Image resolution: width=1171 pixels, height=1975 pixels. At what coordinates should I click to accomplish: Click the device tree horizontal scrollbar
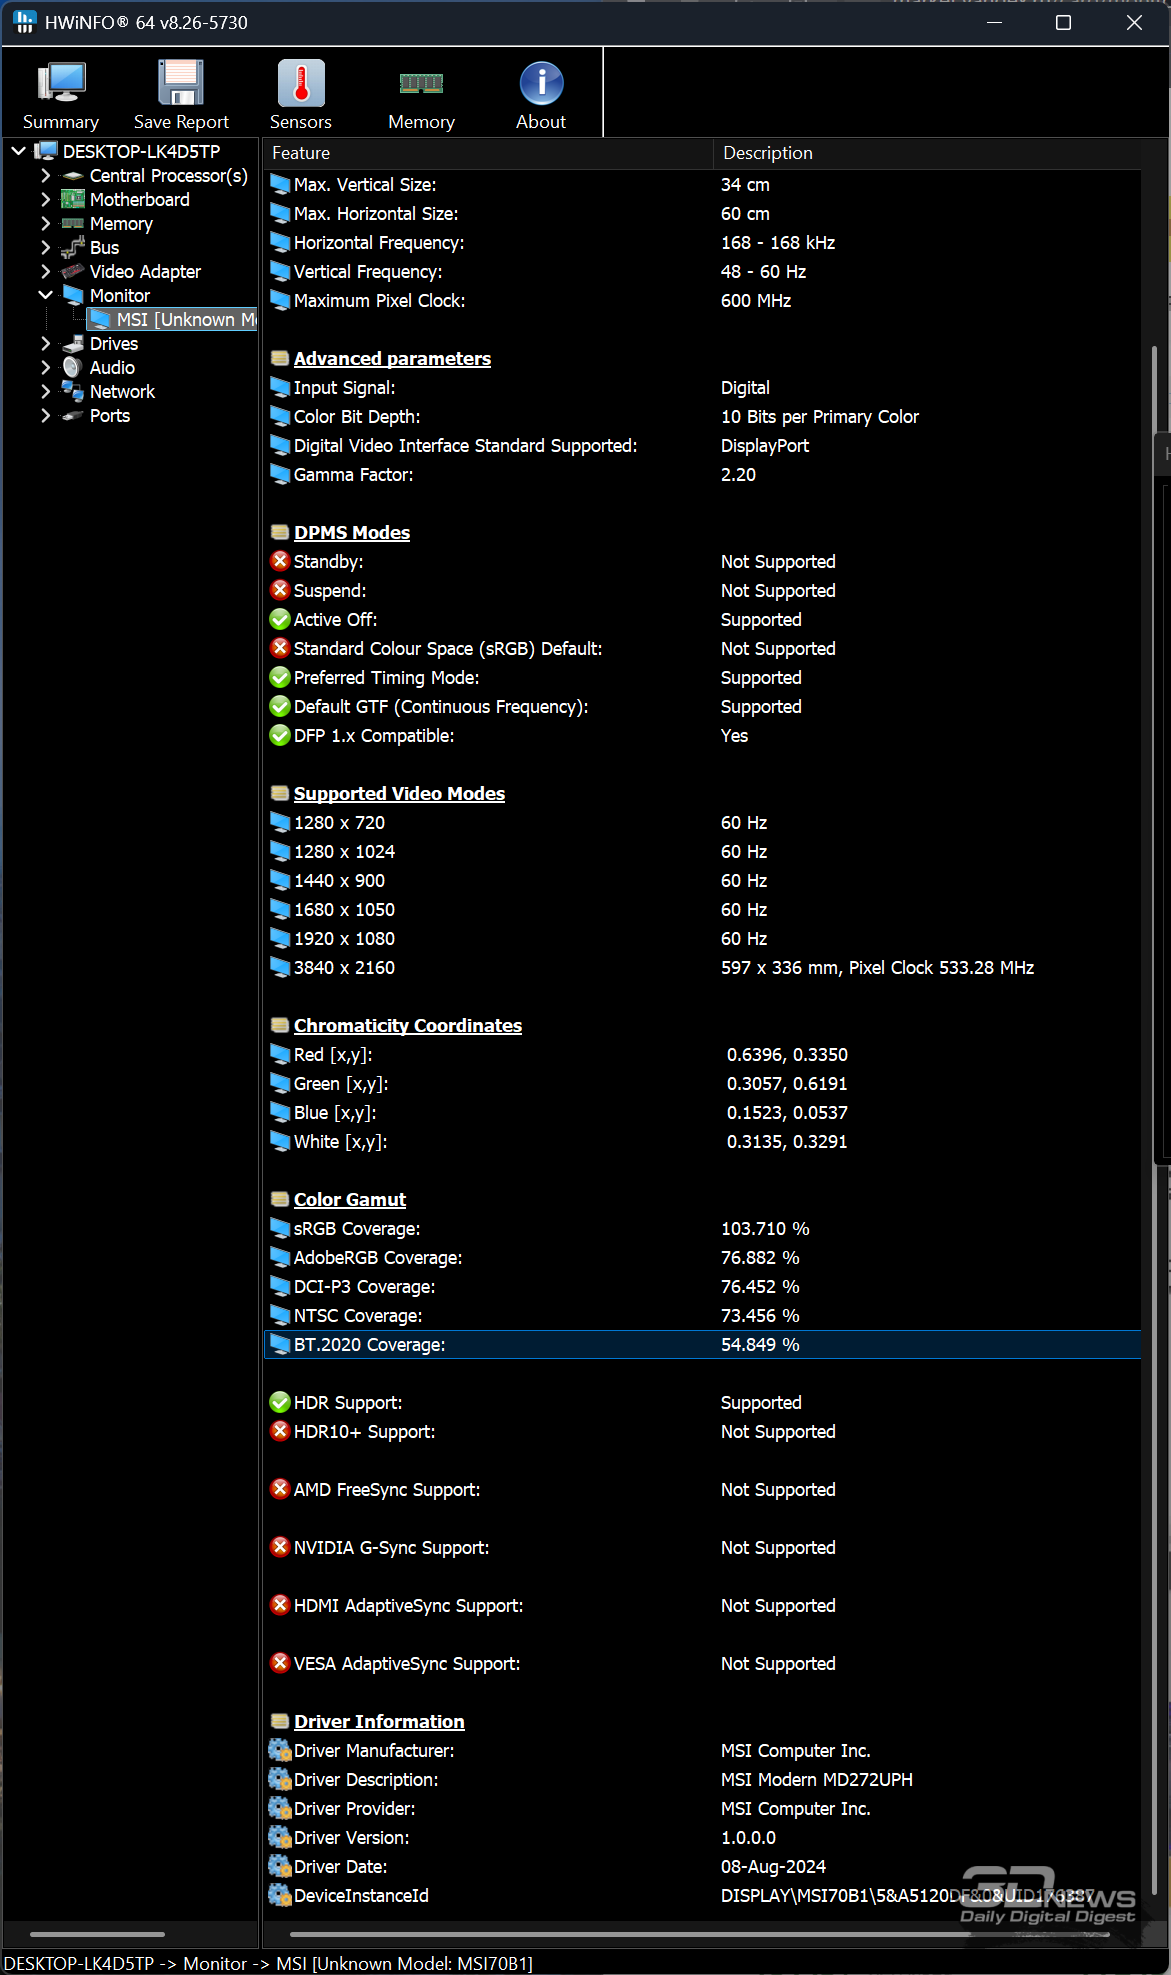click(x=97, y=1934)
